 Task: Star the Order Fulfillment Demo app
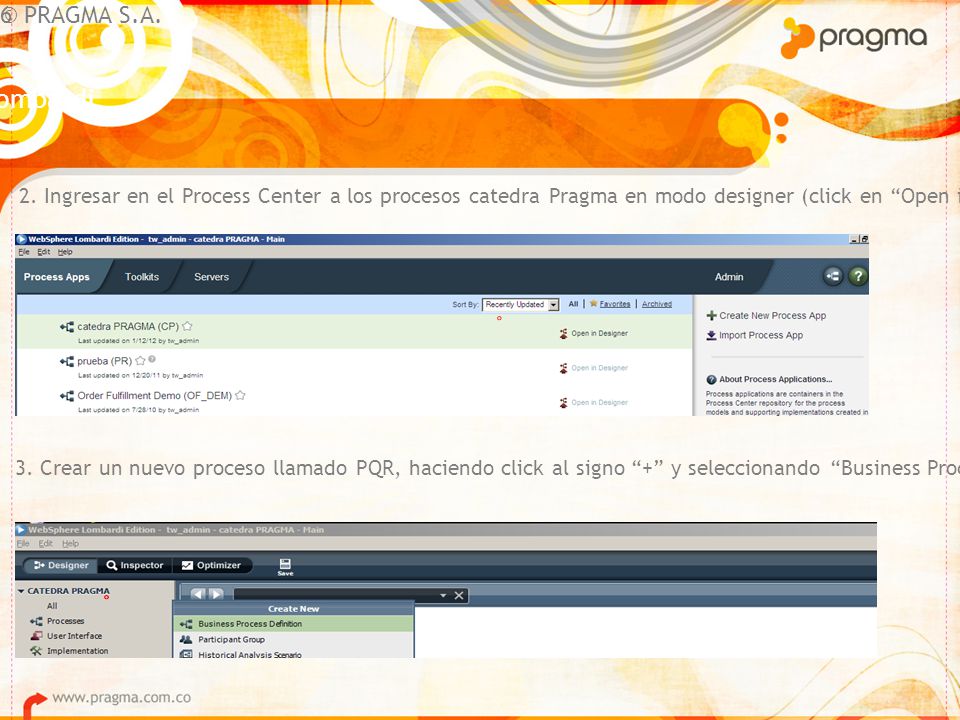click(240, 396)
